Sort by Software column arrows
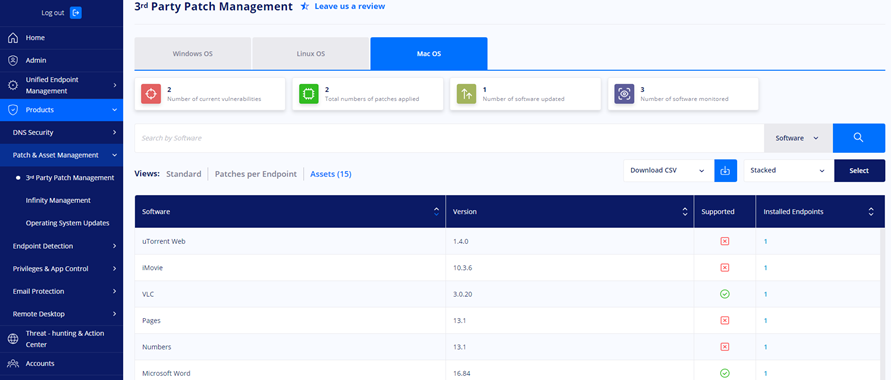891x380 pixels. coord(436,212)
